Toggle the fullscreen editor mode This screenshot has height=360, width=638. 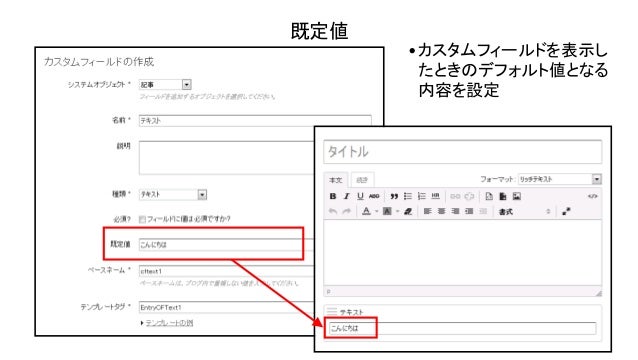click(566, 212)
